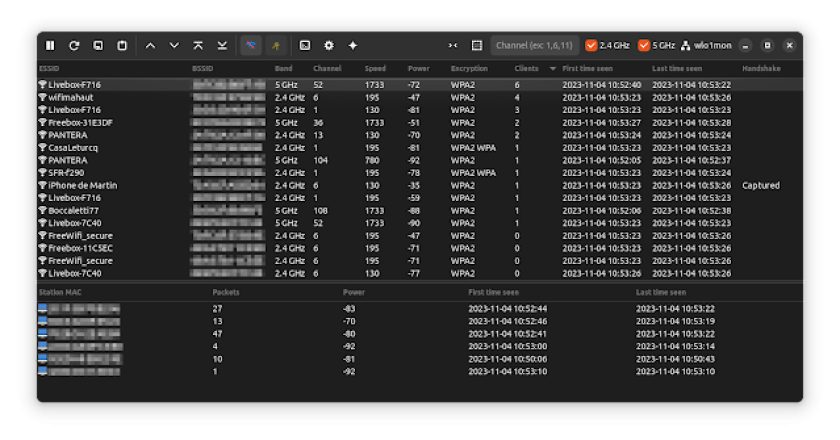The width and height of the screenshot is (840, 440).
Task: Click the Clients column sort arrow
Action: [x=552, y=69]
